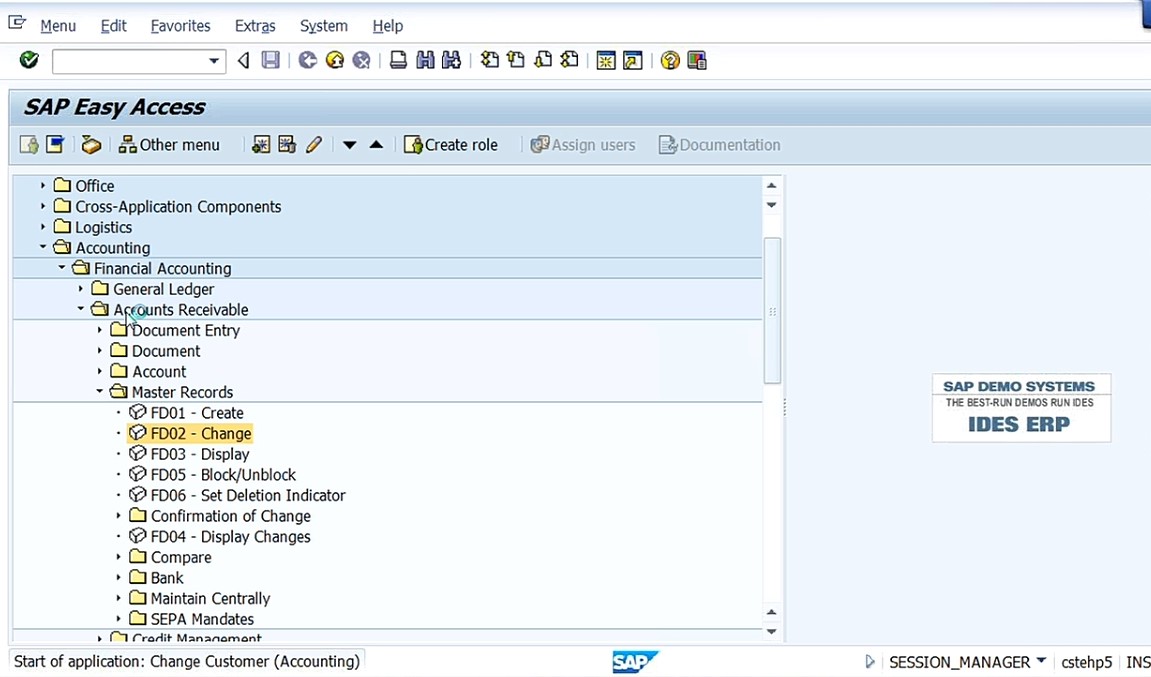
Task: Expand the Maintain Centrally folder
Action: pos(118,598)
